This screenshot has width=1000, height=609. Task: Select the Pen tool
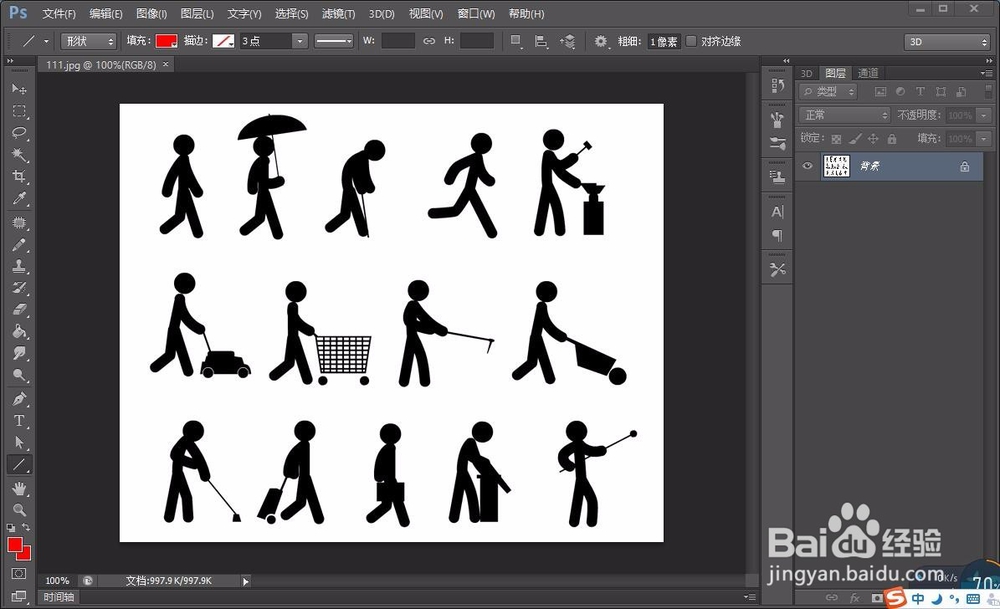coord(19,399)
